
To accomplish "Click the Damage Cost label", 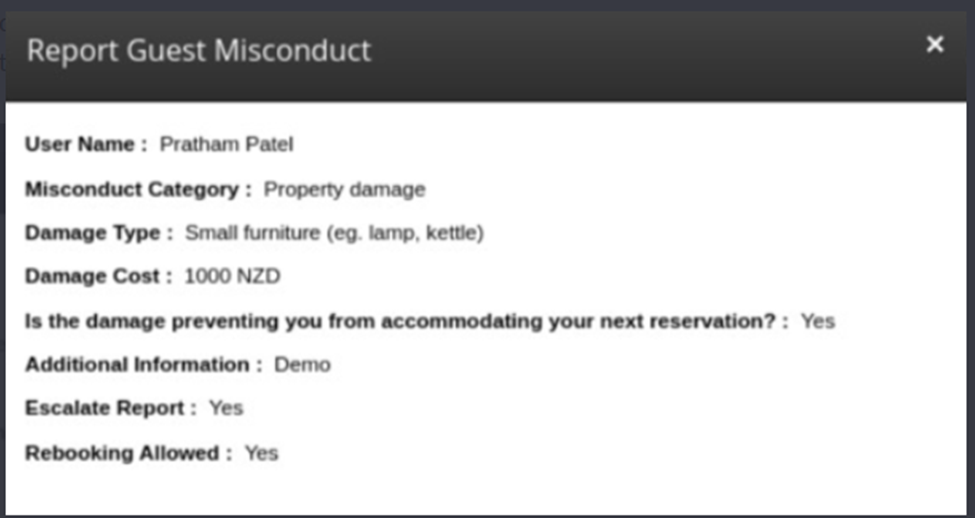I will [x=92, y=277].
